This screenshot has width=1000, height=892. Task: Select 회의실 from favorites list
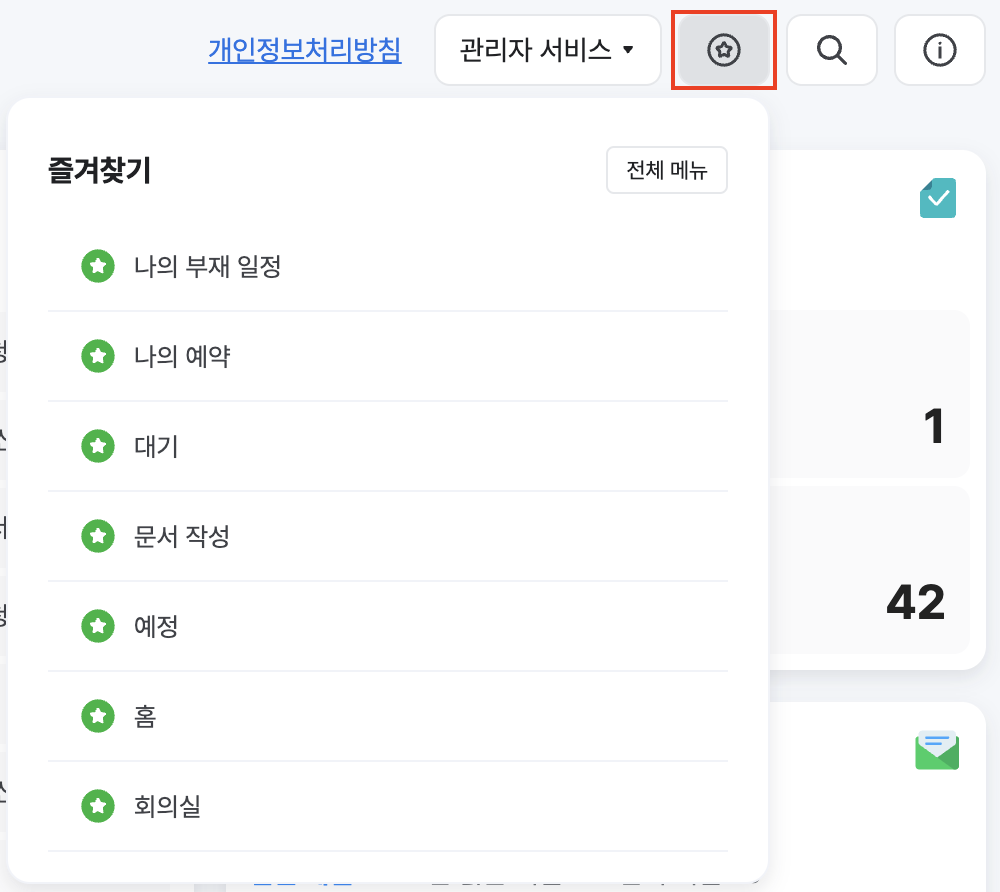pyautogui.click(x=167, y=806)
